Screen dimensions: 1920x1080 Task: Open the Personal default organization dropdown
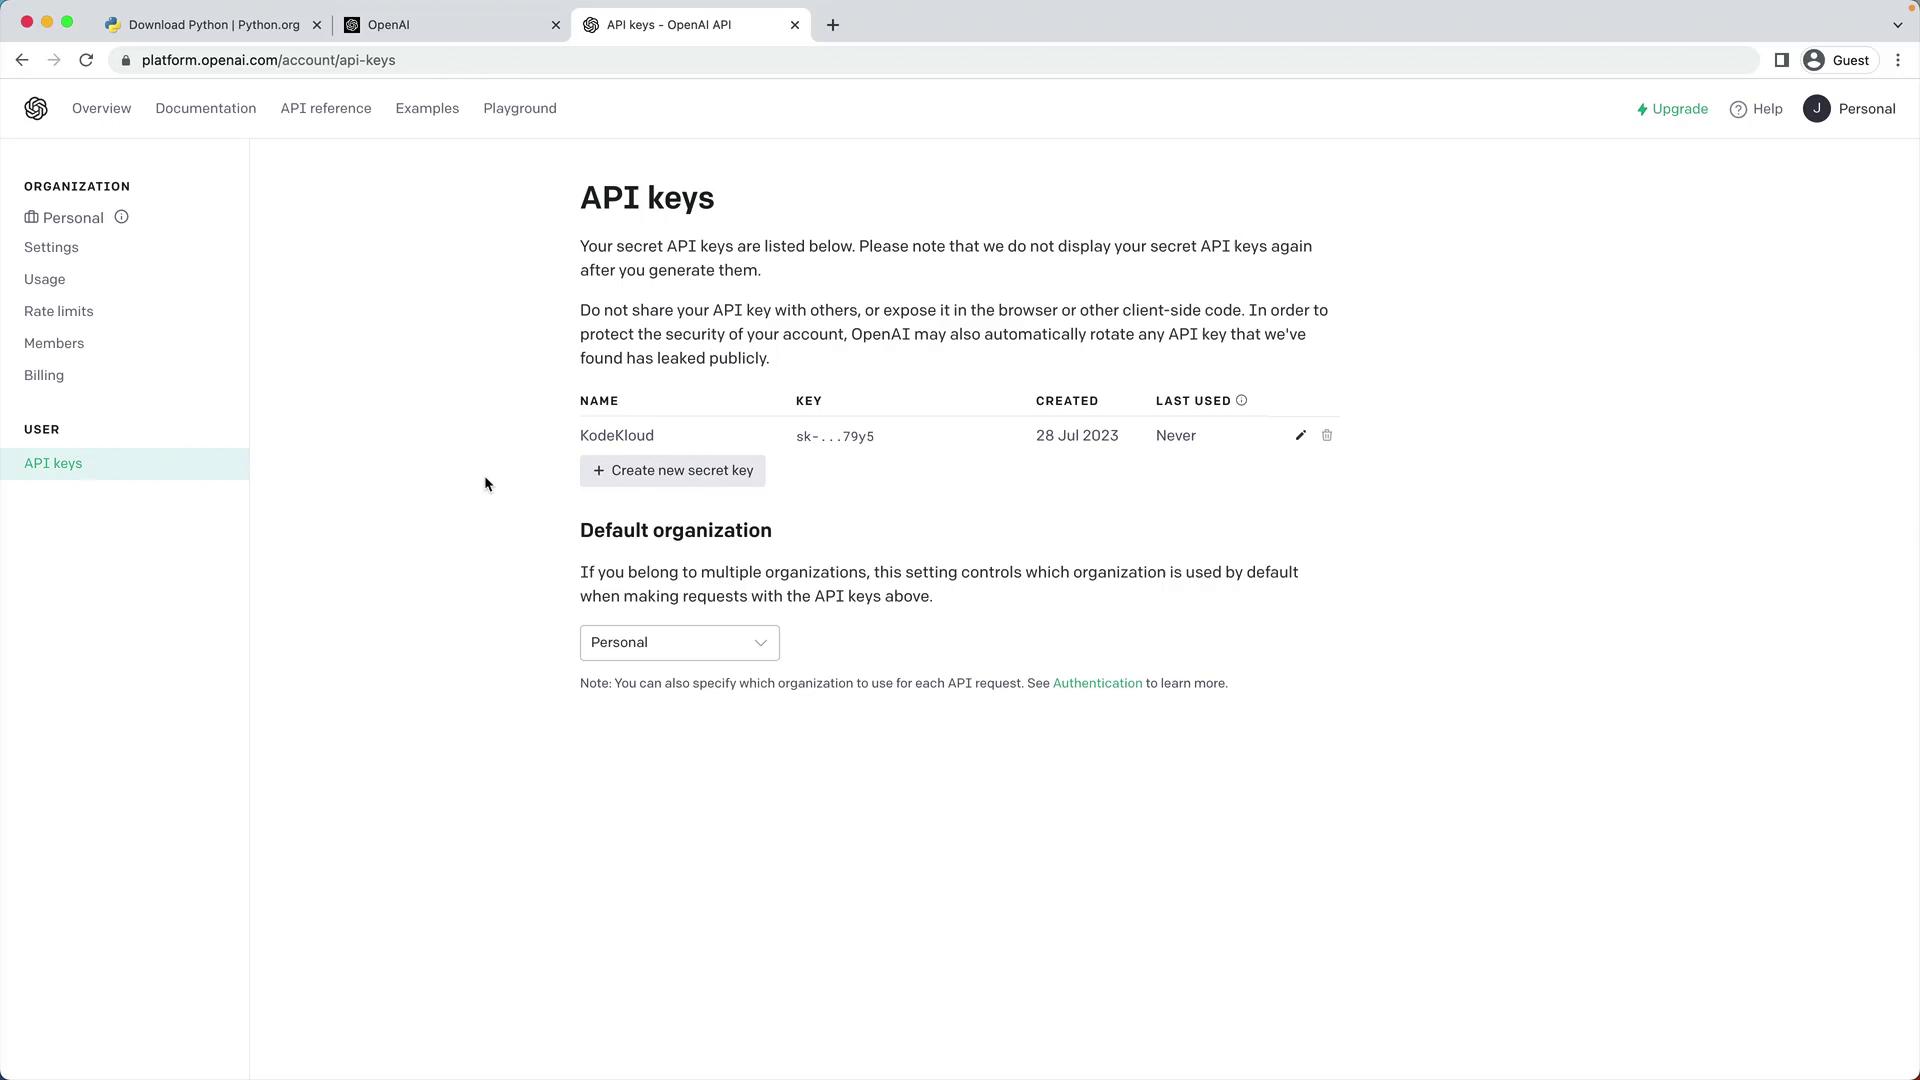coord(679,642)
